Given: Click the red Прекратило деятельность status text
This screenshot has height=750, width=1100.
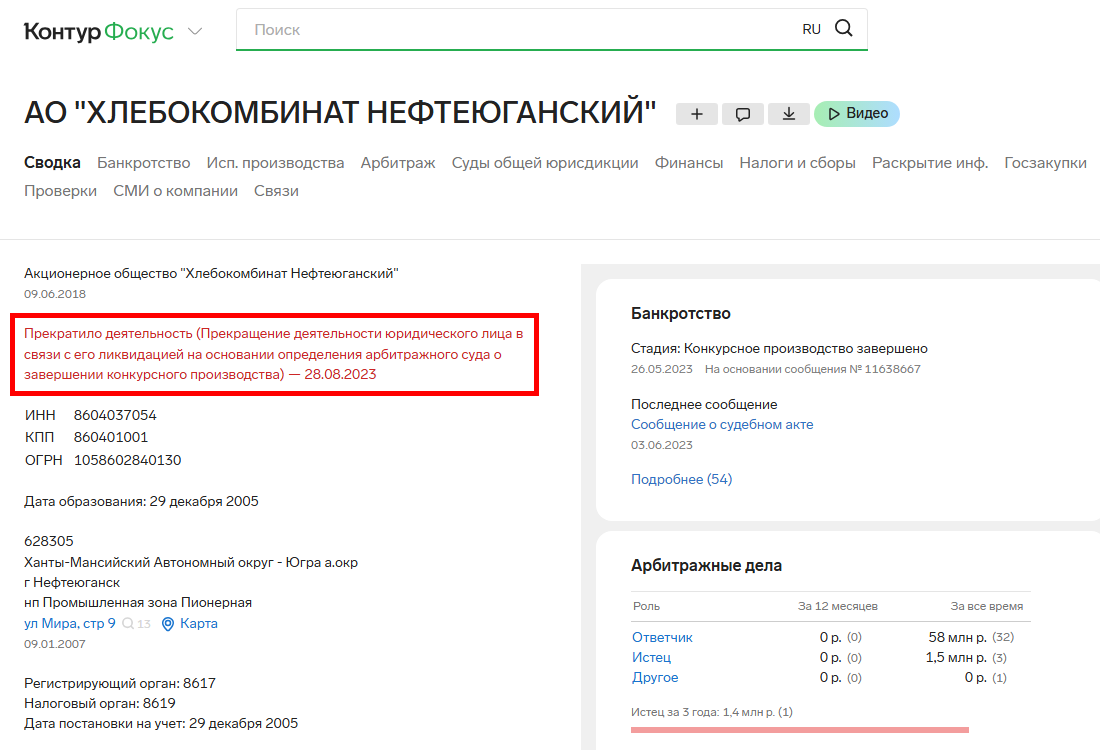Looking at the screenshot, I should coord(274,354).
